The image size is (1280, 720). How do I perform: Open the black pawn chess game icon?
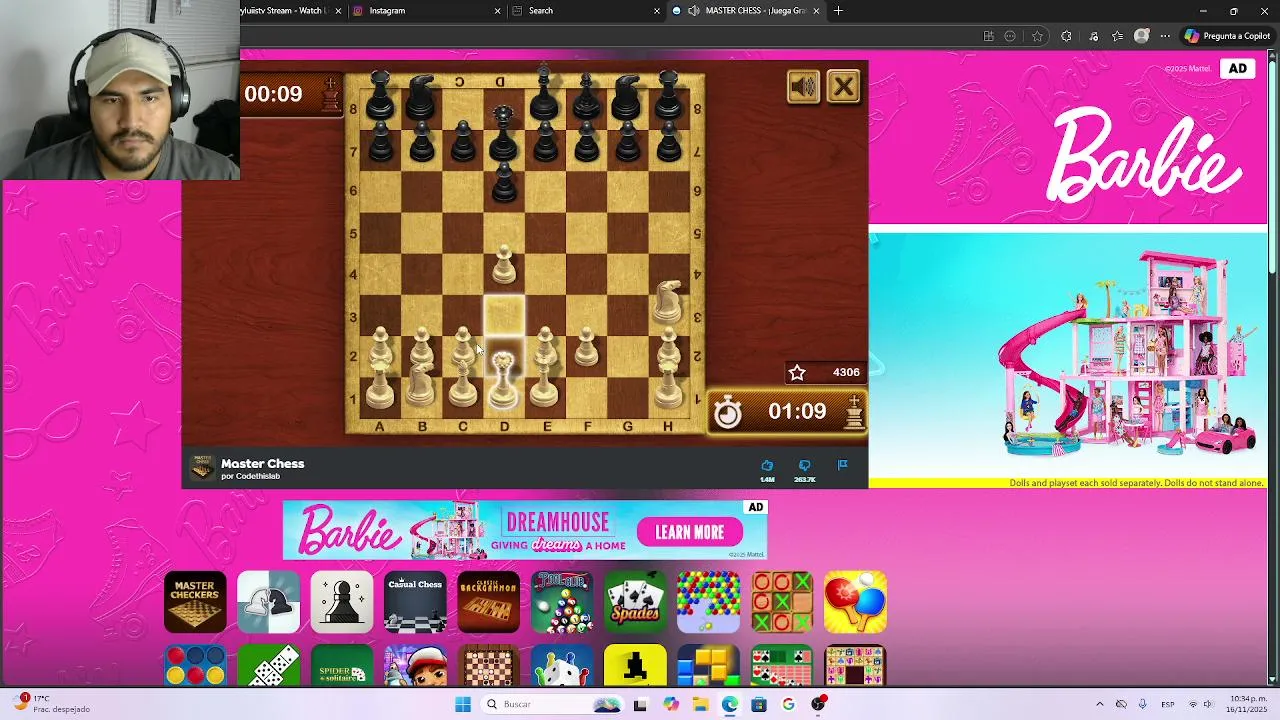[342, 602]
